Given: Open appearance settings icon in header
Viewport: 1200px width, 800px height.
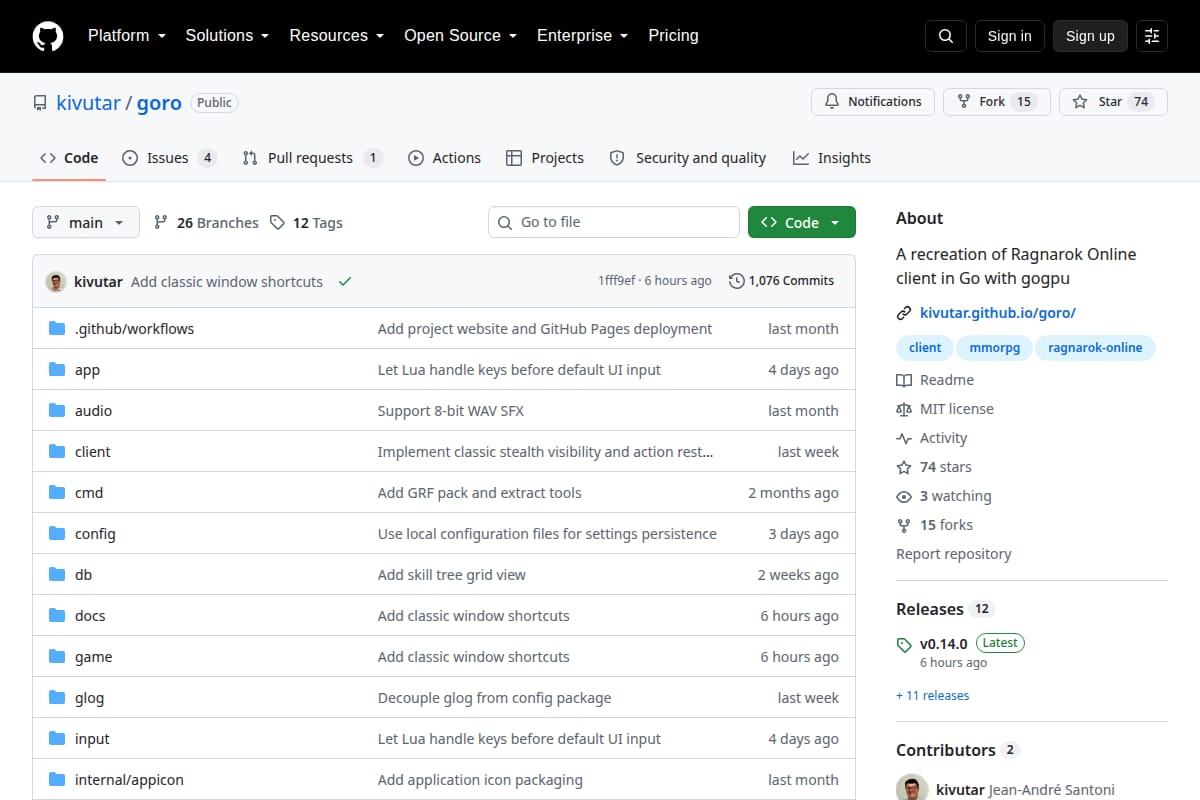Looking at the screenshot, I should [x=1152, y=36].
